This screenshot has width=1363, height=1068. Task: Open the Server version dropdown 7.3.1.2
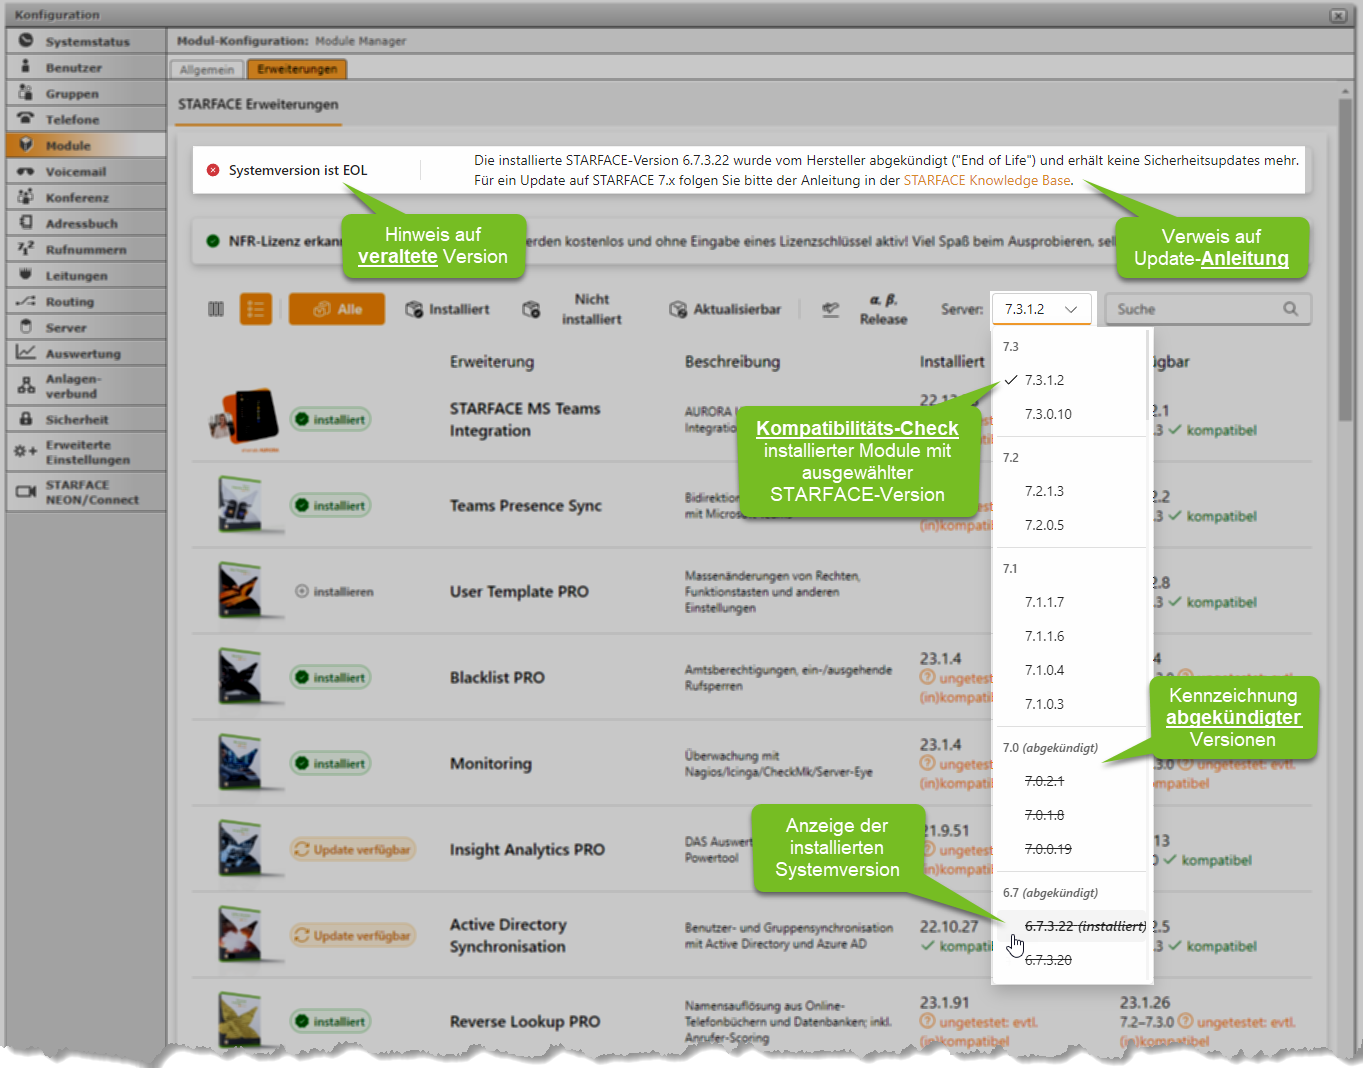coord(1044,309)
